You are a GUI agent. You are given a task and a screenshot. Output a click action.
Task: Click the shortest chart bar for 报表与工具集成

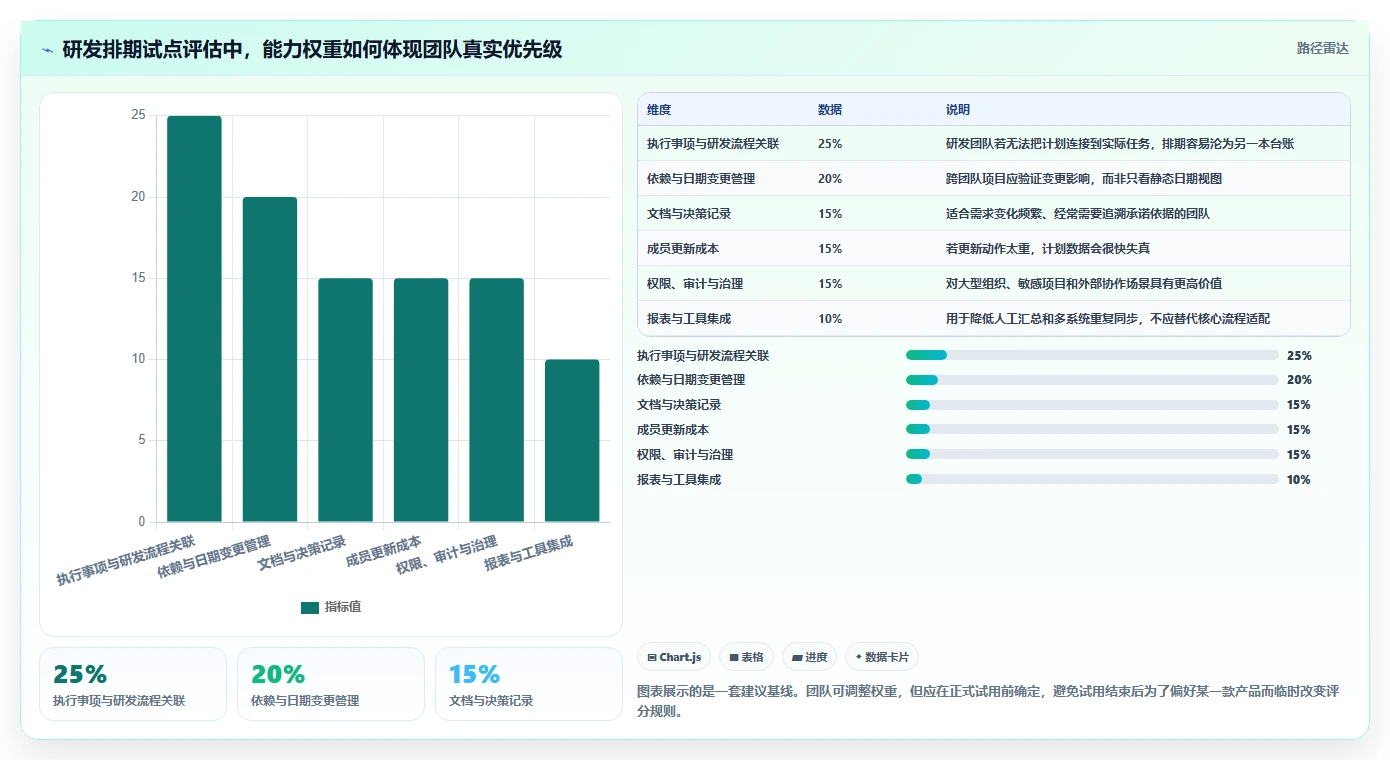(x=572, y=441)
